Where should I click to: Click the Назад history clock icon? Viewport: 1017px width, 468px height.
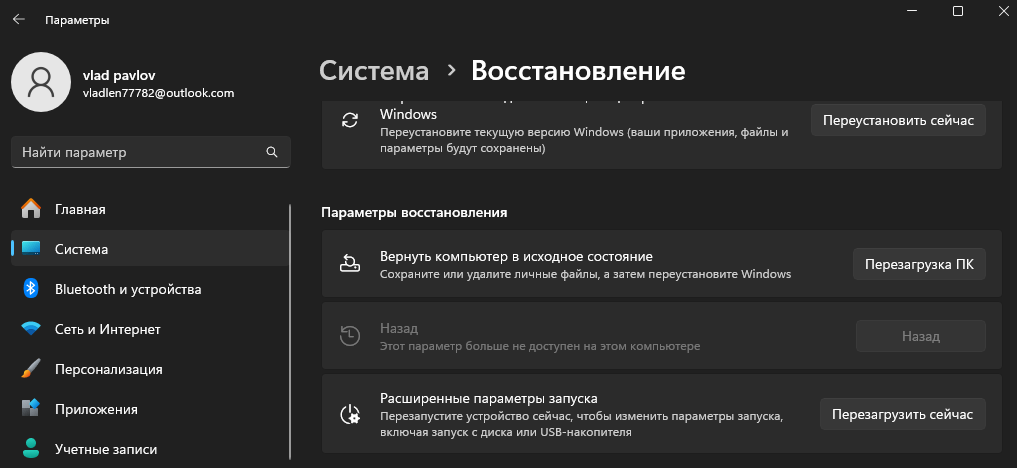[350, 336]
